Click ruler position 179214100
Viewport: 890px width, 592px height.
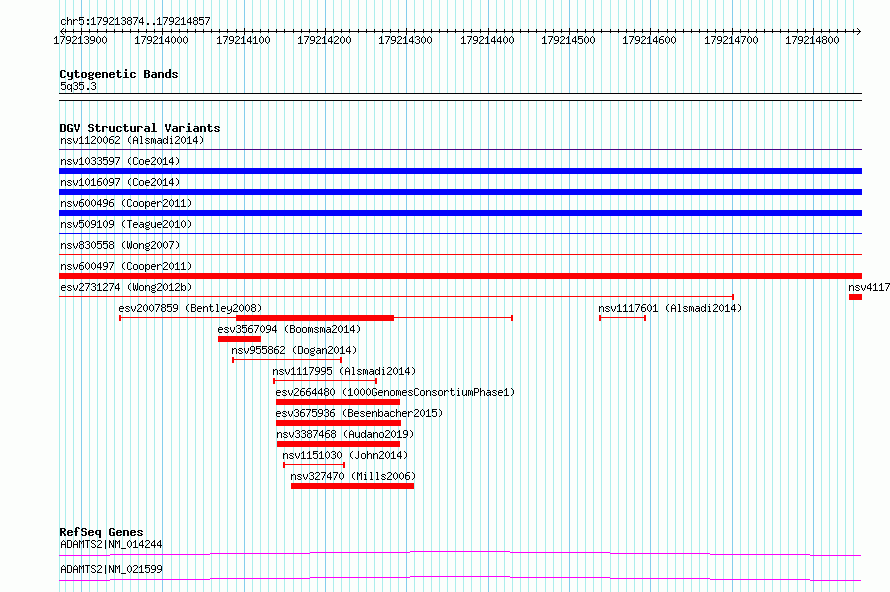(x=244, y=40)
